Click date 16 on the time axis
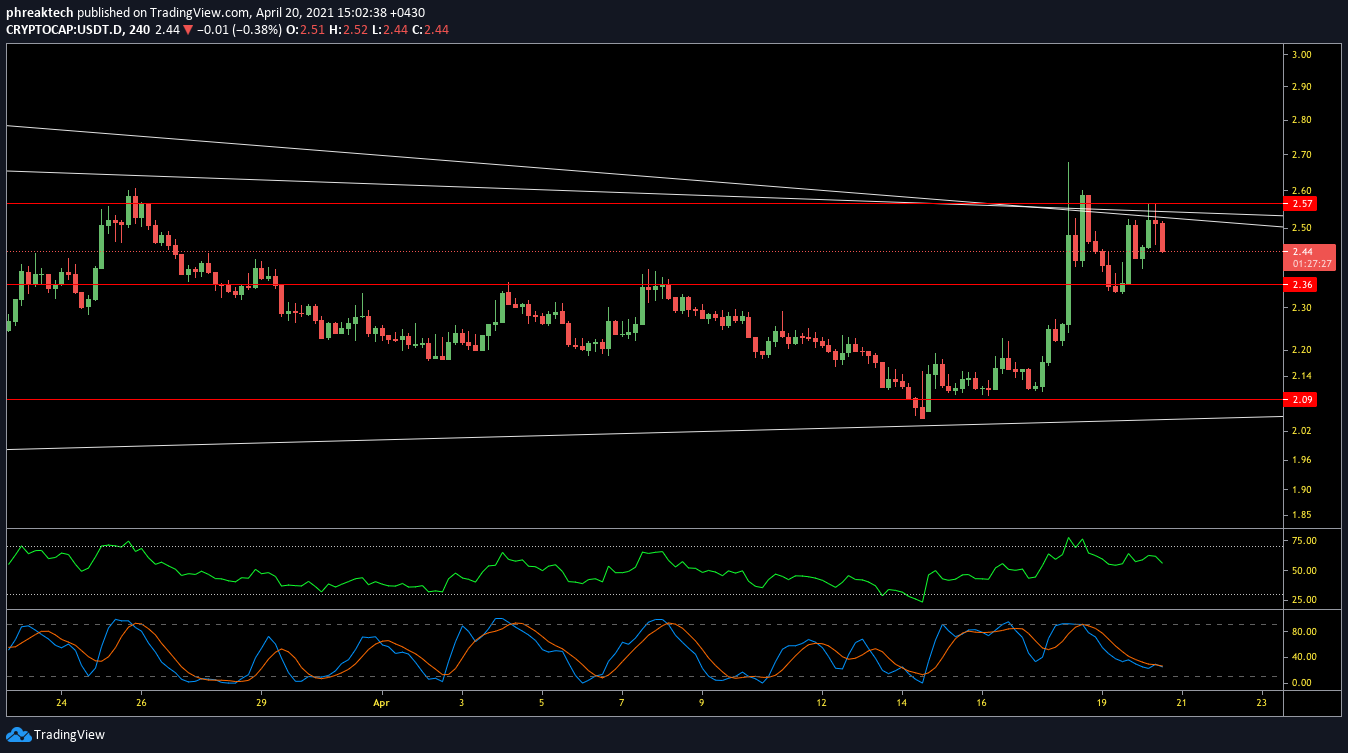This screenshot has height=753, width=1348. (982, 703)
